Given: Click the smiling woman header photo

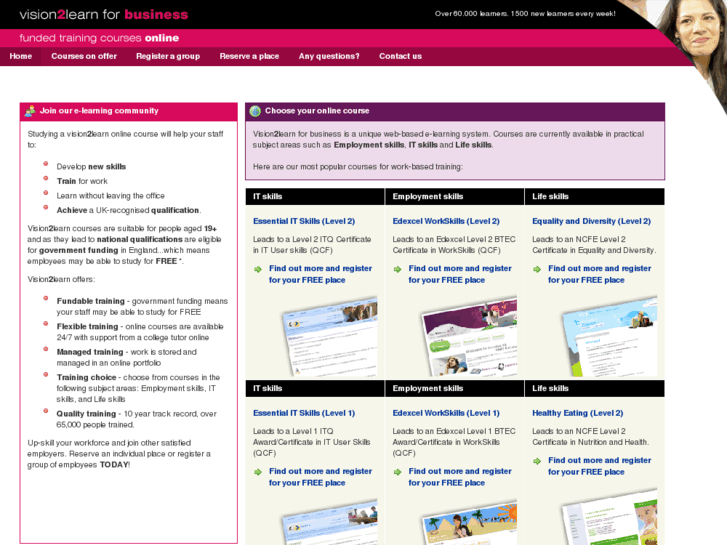Looking at the screenshot, I should pyautogui.click(x=691, y=42).
